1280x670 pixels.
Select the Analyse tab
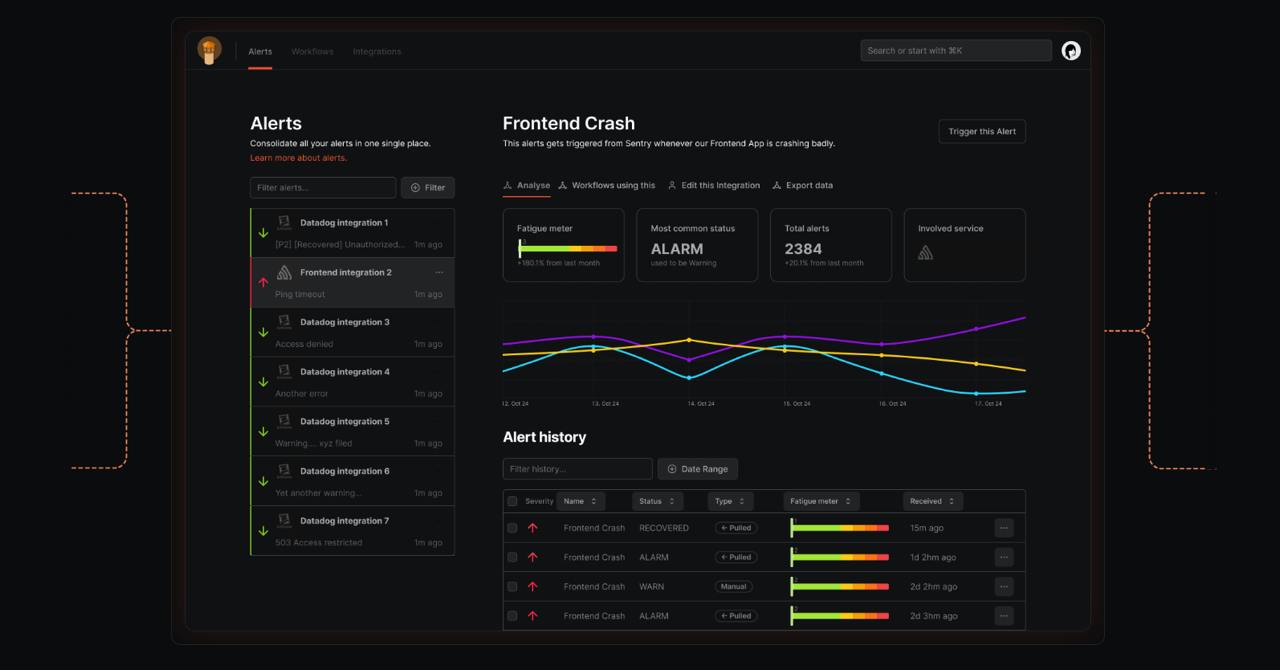[x=526, y=185]
